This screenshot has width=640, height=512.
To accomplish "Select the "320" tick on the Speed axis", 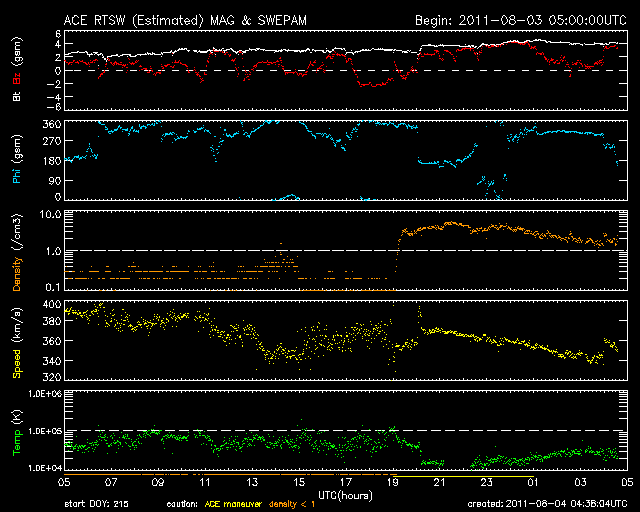I will (x=52, y=377).
